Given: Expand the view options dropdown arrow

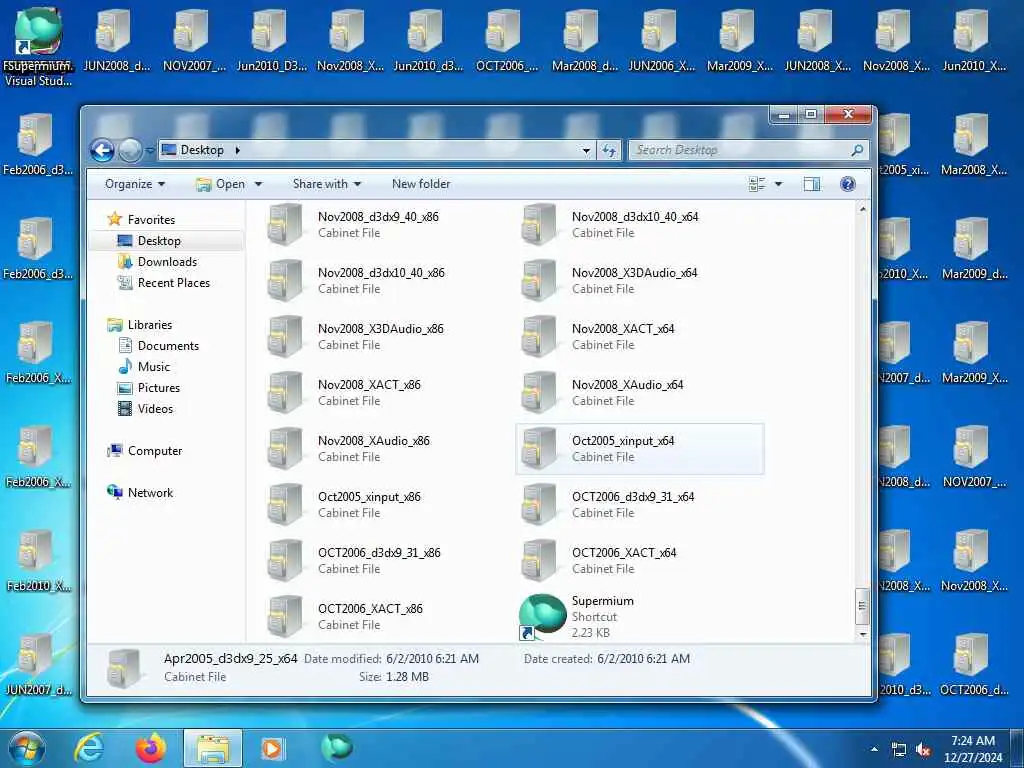Looking at the screenshot, I should point(778,185).
